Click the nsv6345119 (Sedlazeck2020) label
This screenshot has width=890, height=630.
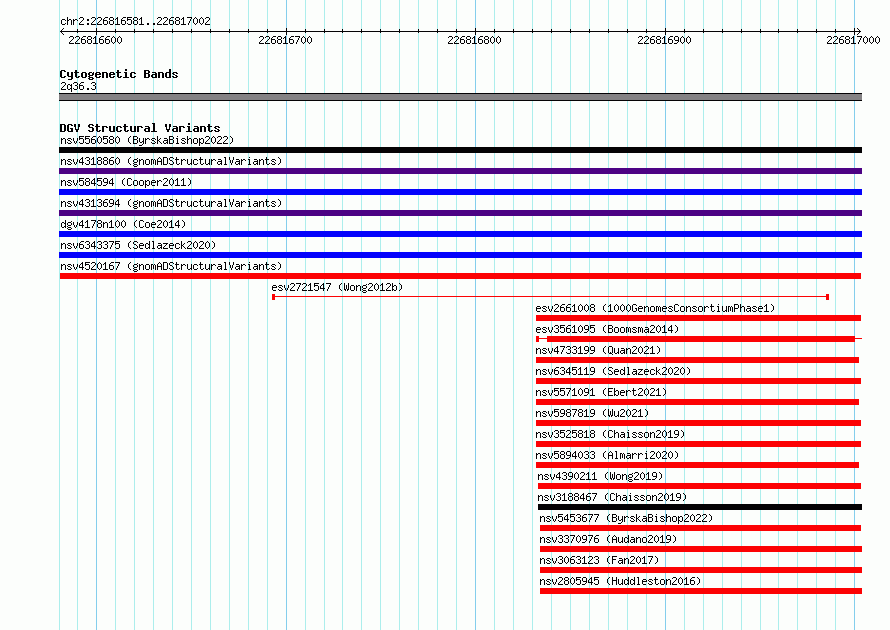[613, 371]
